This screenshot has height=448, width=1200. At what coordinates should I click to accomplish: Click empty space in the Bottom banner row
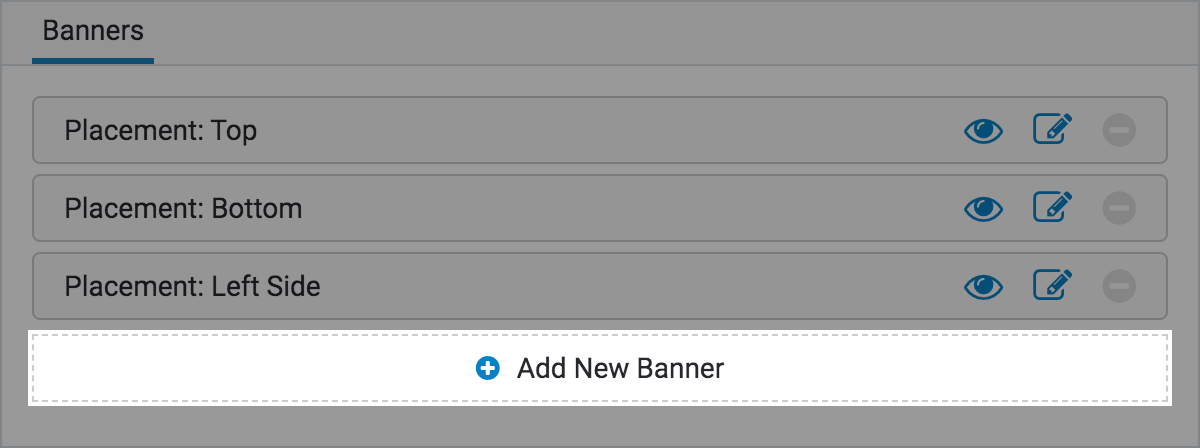click(600, 208)
